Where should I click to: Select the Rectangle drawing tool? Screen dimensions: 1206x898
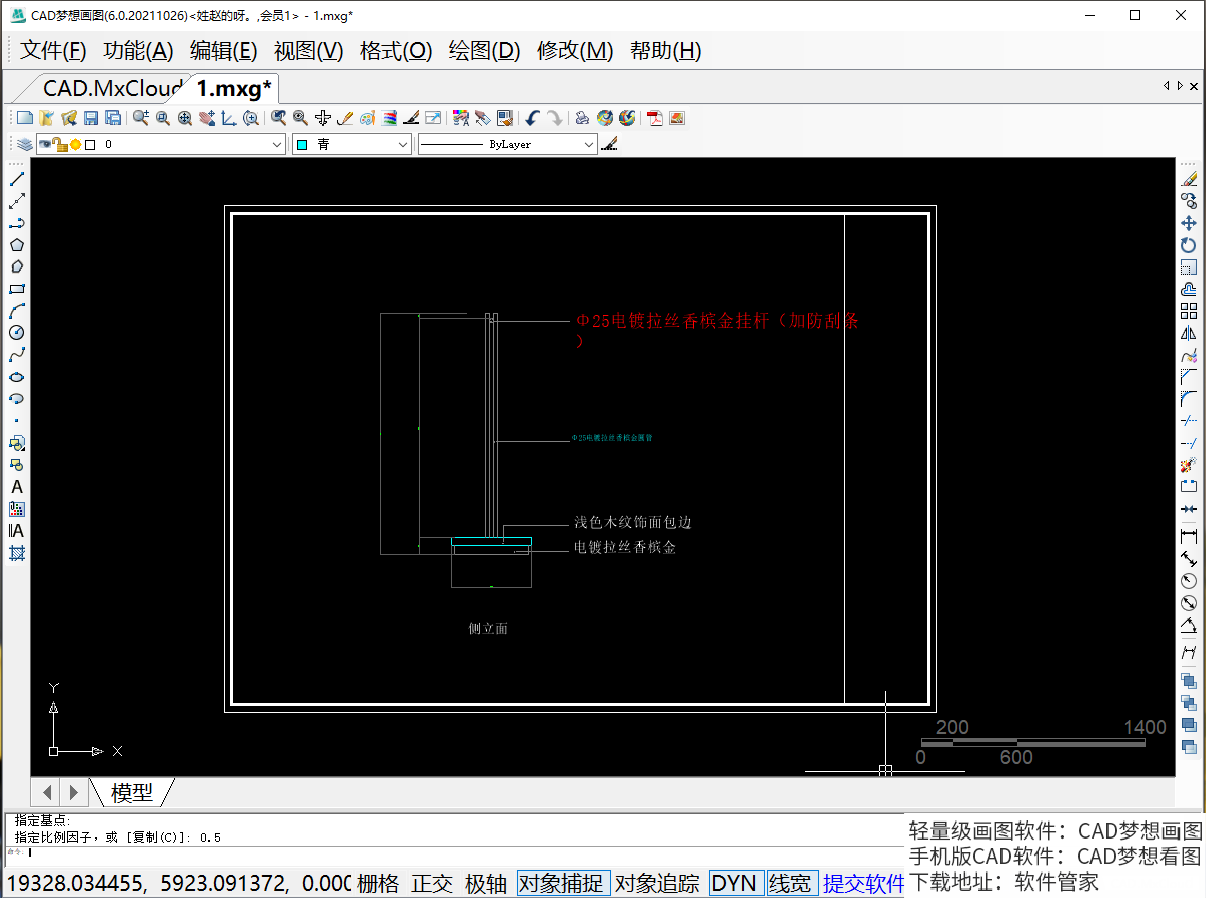coord(17,289)
